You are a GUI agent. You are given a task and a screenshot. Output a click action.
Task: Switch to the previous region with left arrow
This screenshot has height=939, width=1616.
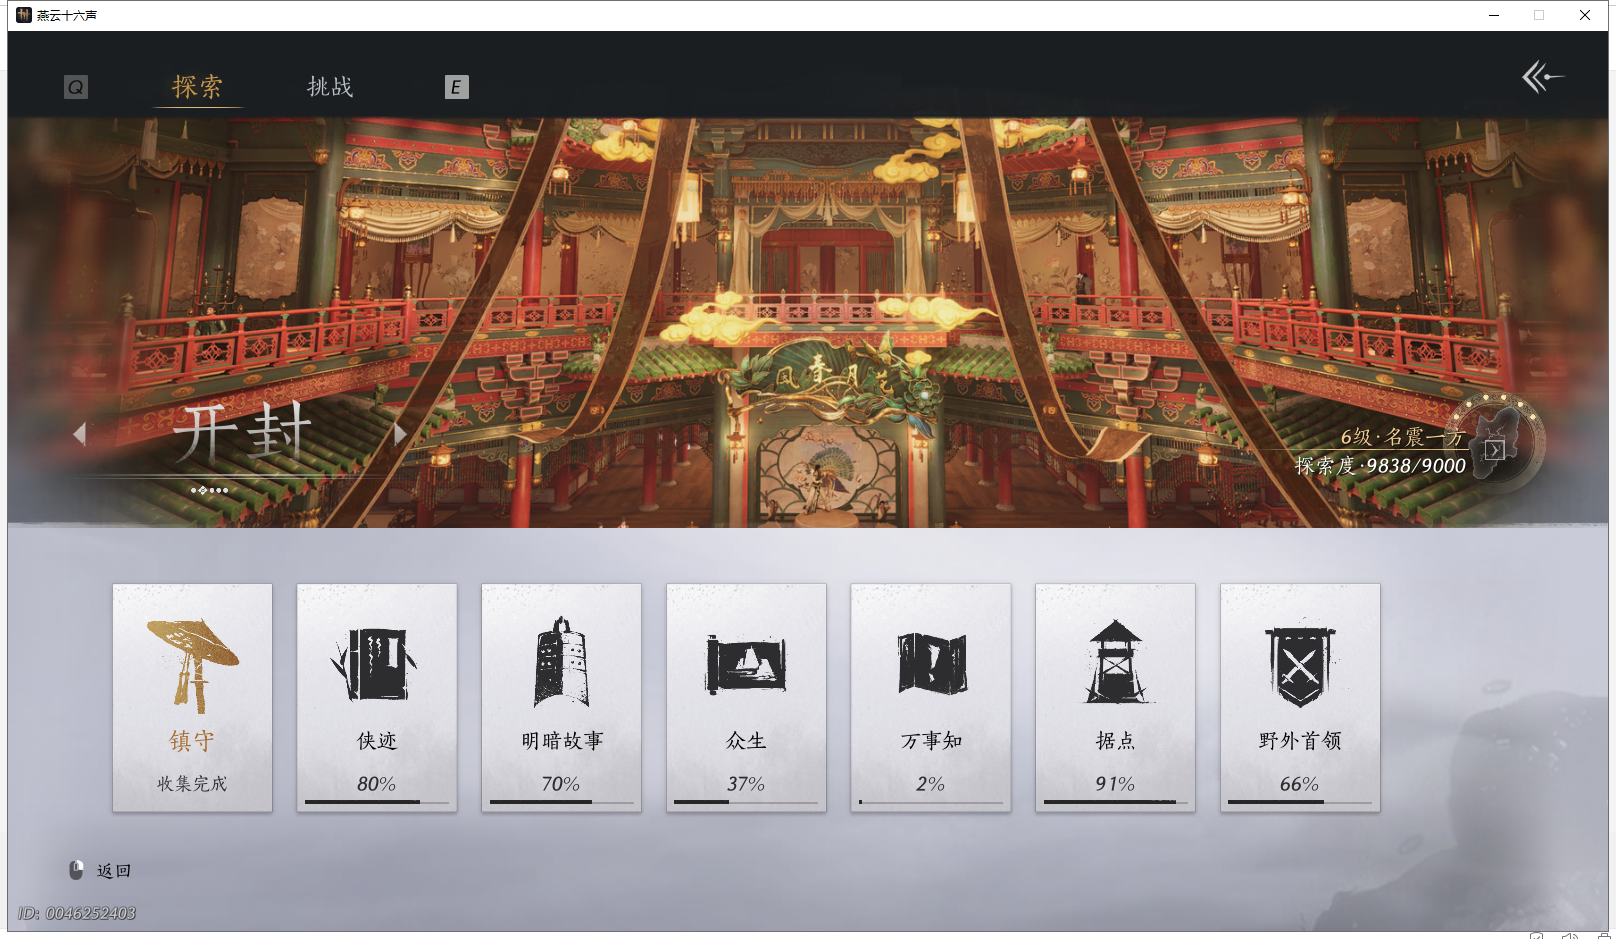(x=82, y=434)
